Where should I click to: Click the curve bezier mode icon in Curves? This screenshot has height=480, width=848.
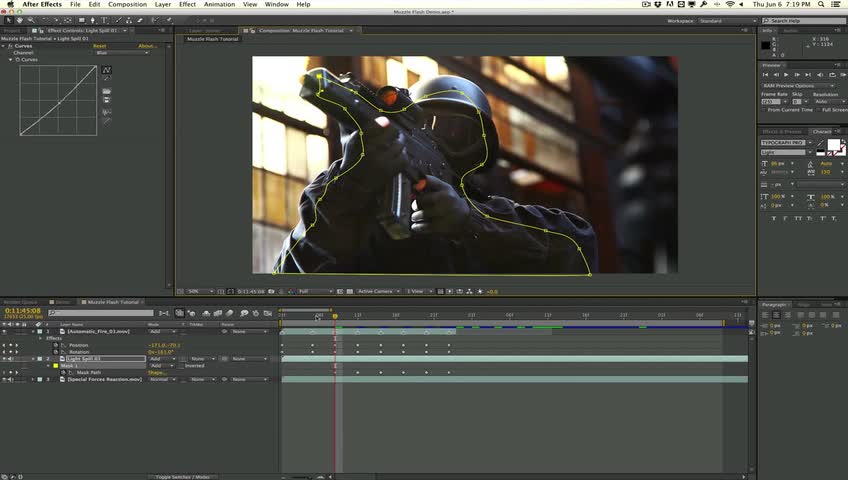point(107,70)
